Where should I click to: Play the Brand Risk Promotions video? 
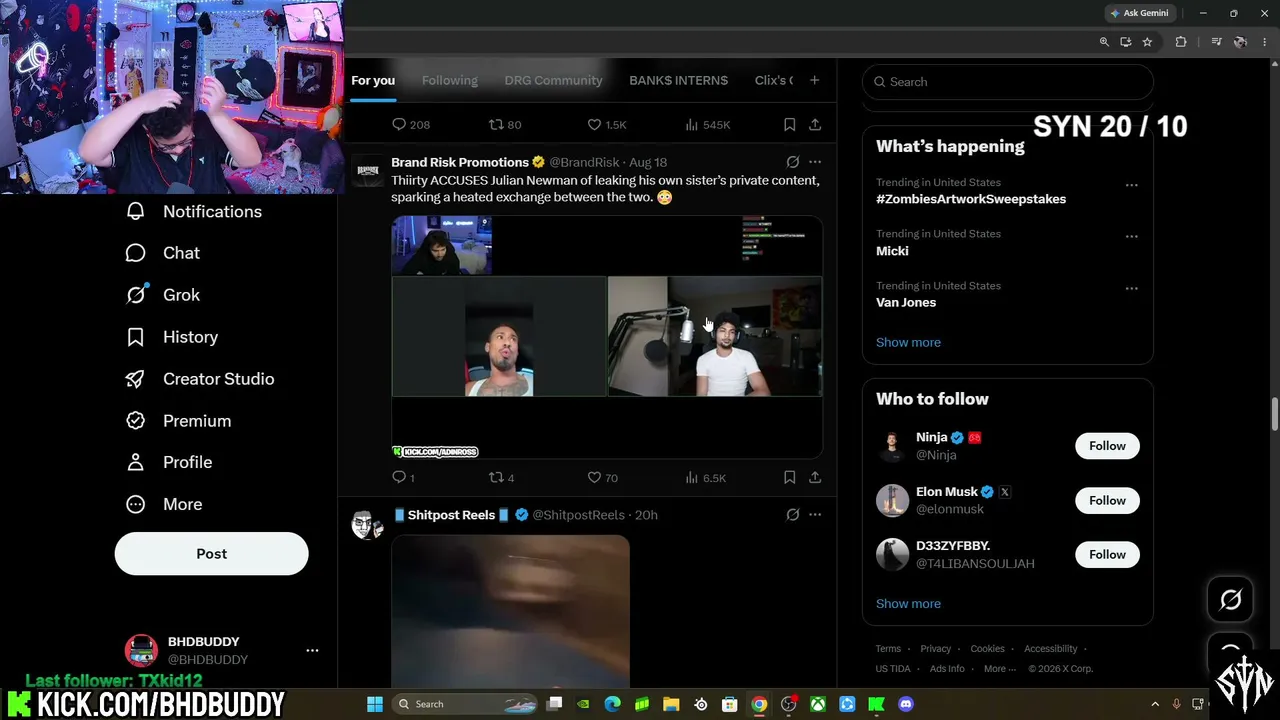[607, 337]
